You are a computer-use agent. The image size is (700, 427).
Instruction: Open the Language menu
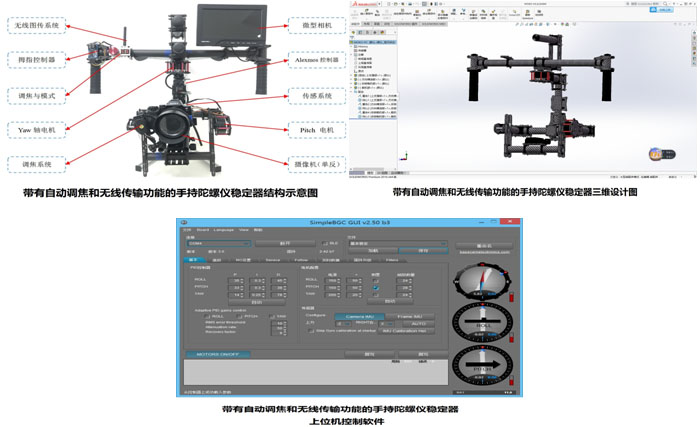tap(222, 230)
